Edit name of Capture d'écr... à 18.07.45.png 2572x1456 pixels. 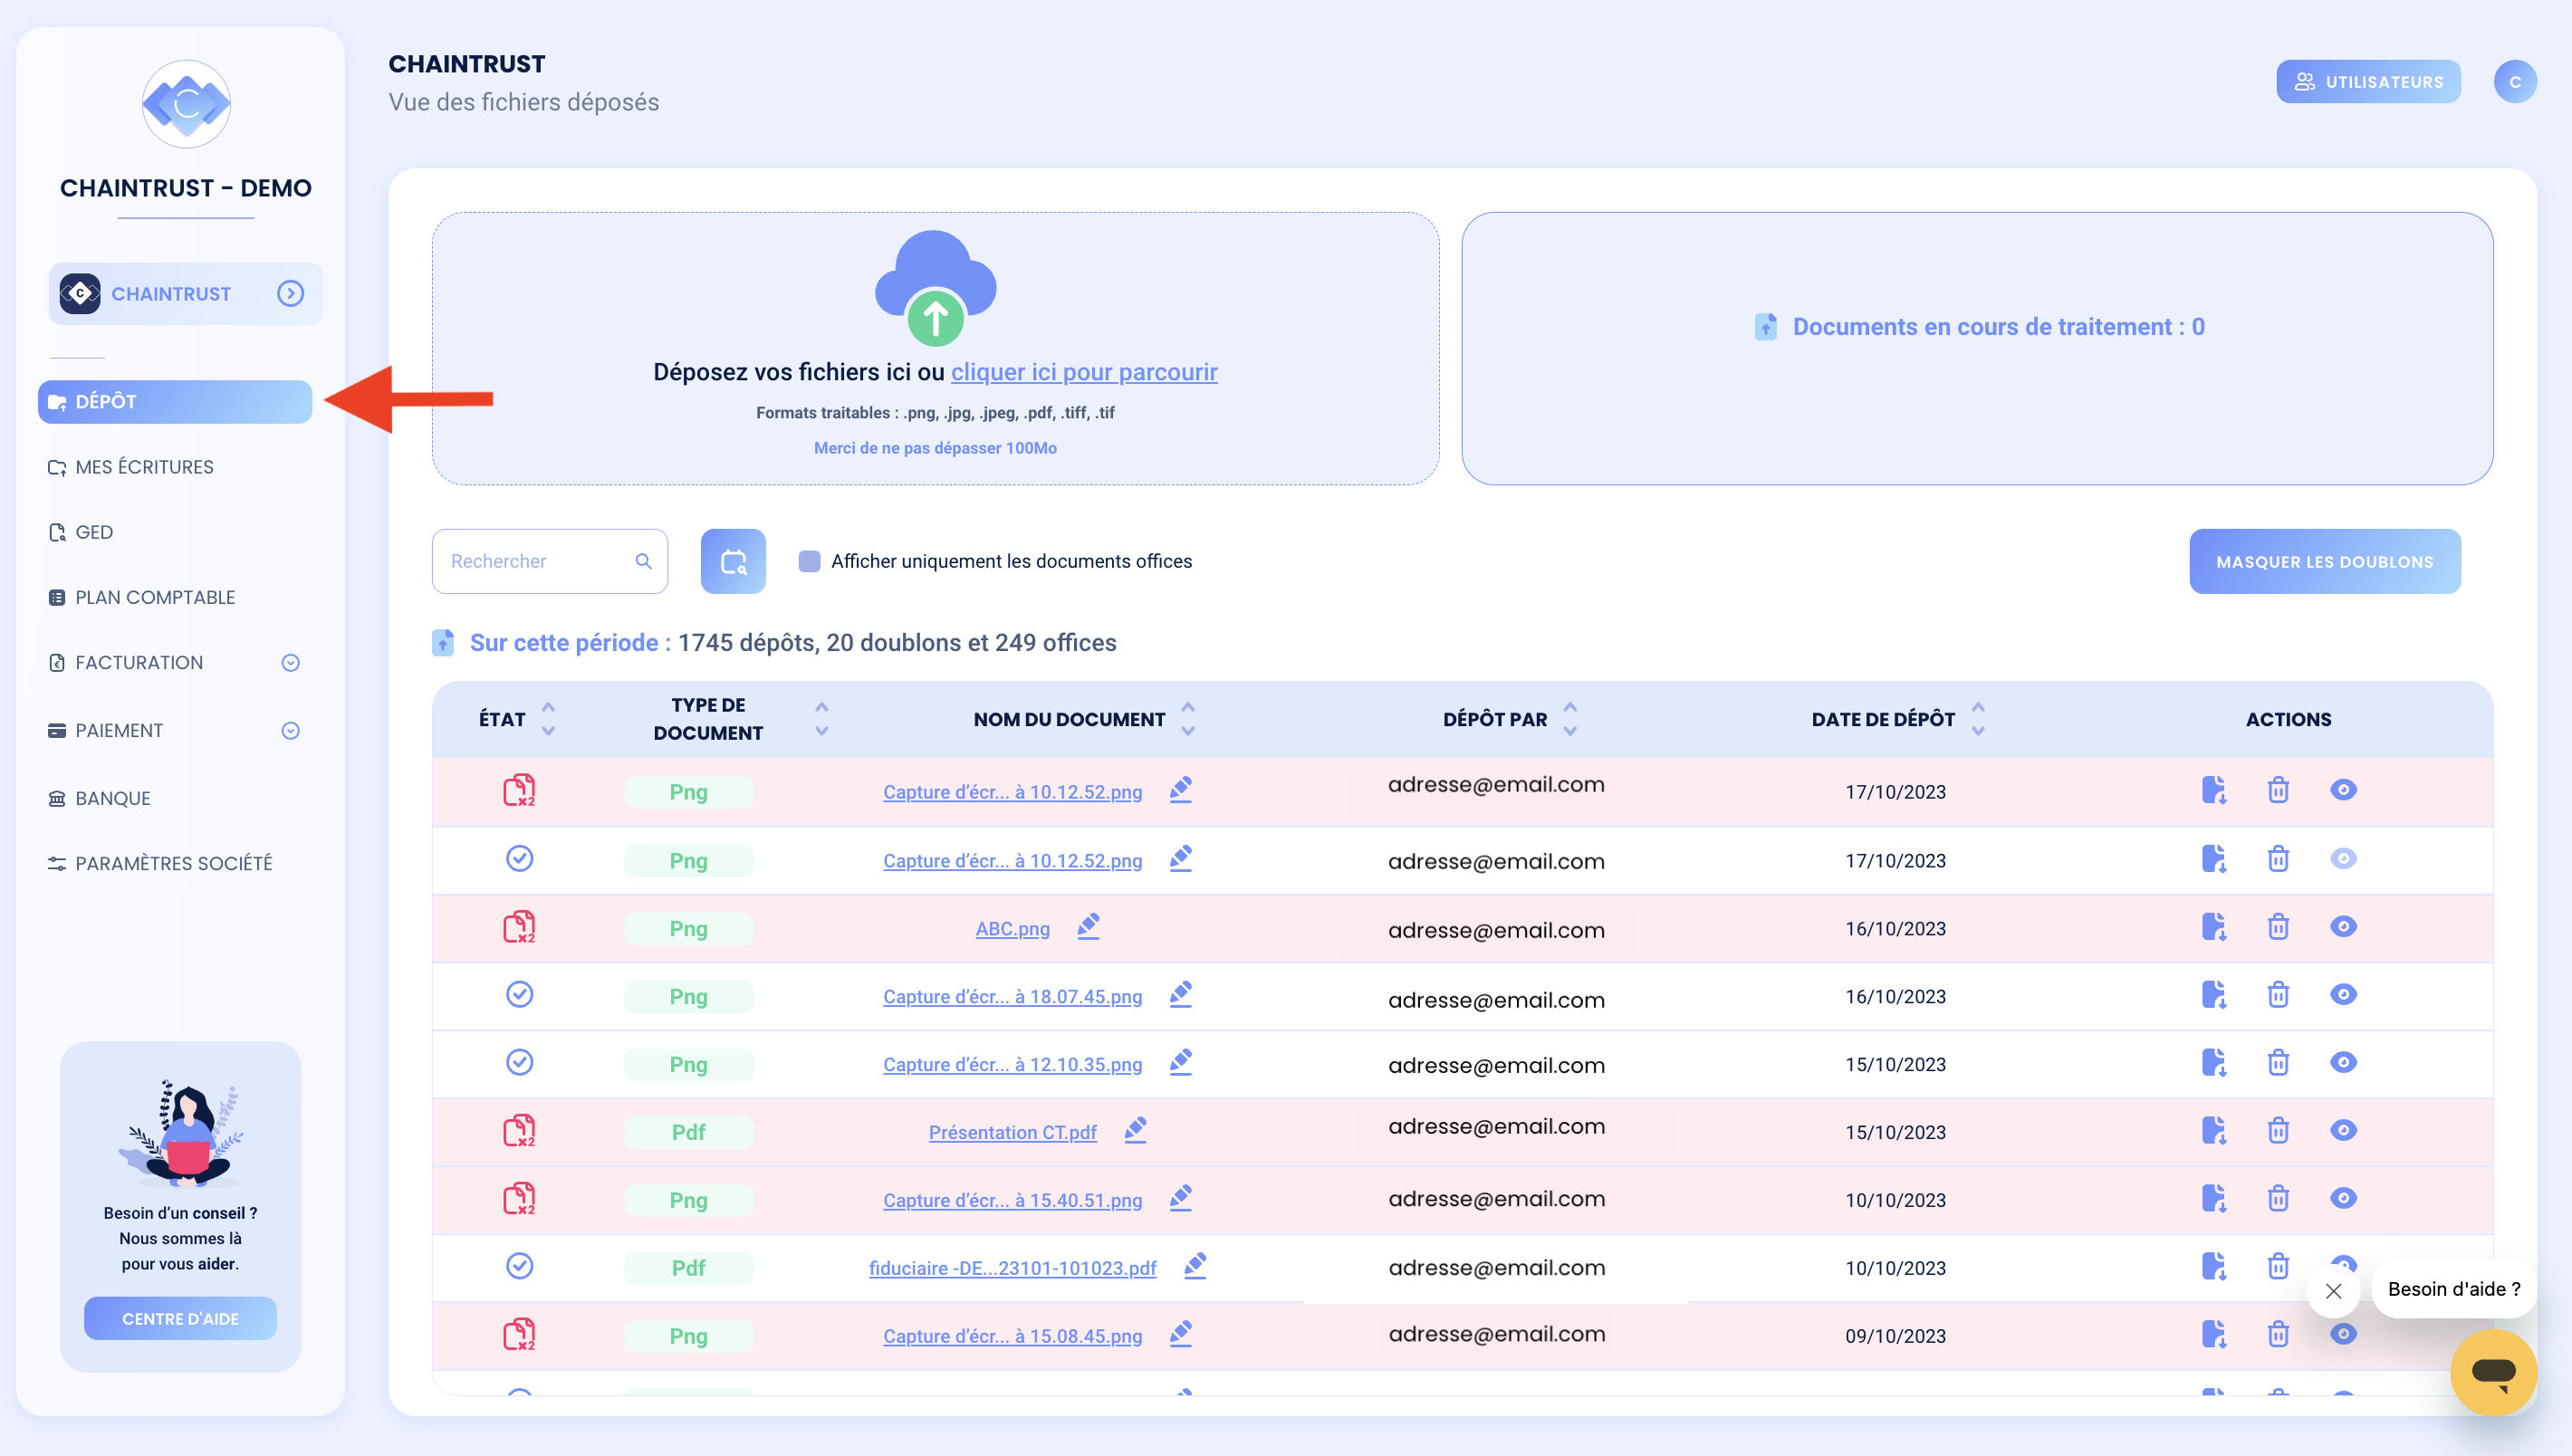[1181, 994]
